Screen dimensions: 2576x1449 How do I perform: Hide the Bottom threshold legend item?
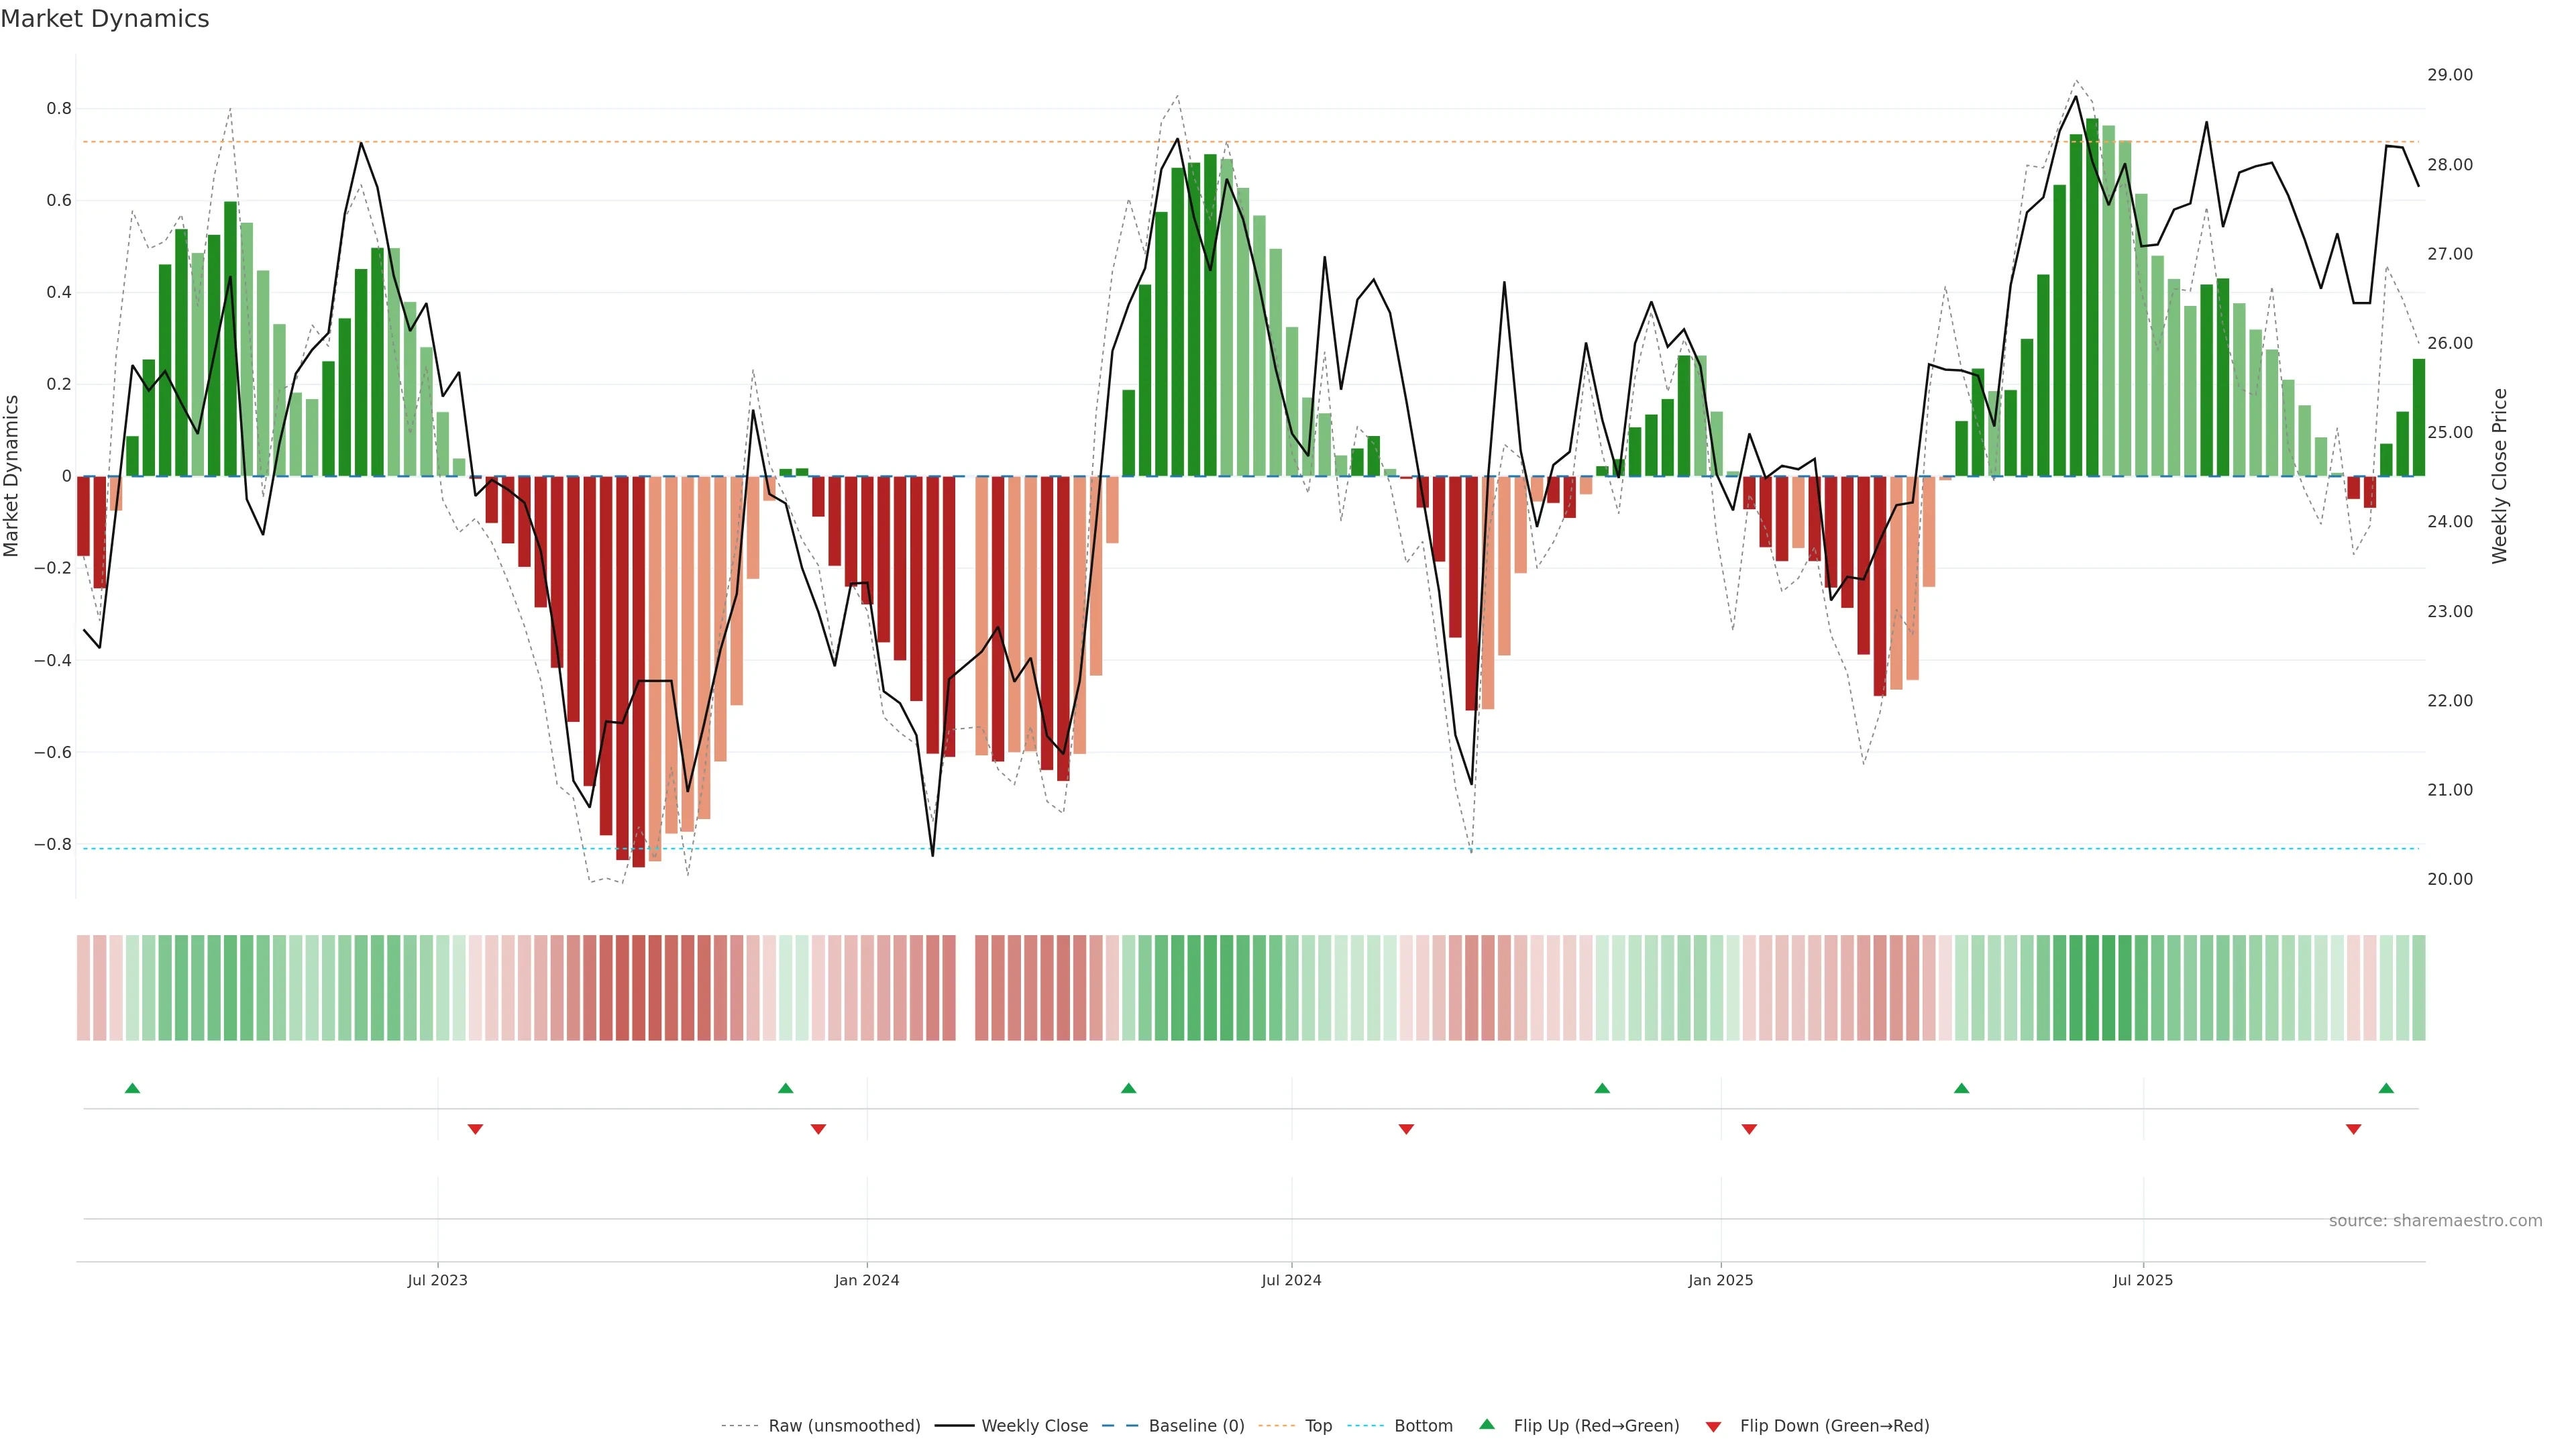click(x=1423, y=1425)
